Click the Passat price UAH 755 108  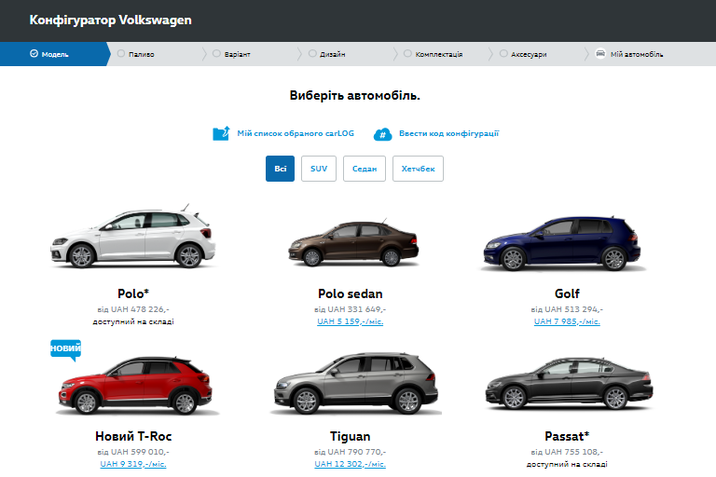[x=567, y=452]
